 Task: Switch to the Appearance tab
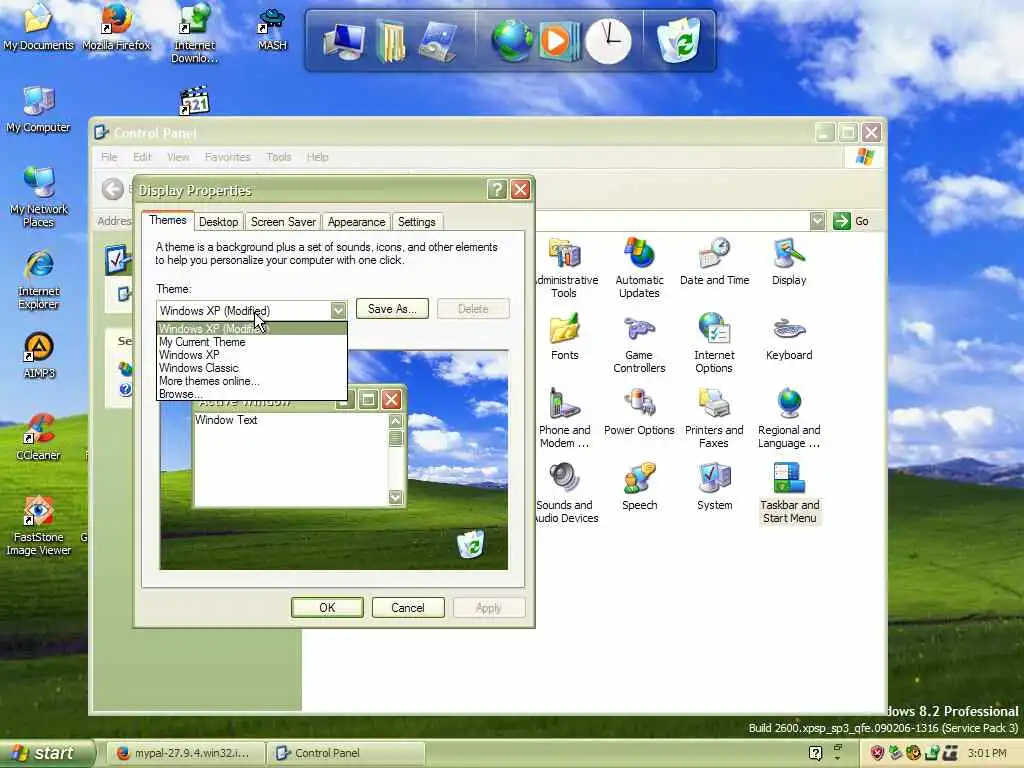point(357,222)
